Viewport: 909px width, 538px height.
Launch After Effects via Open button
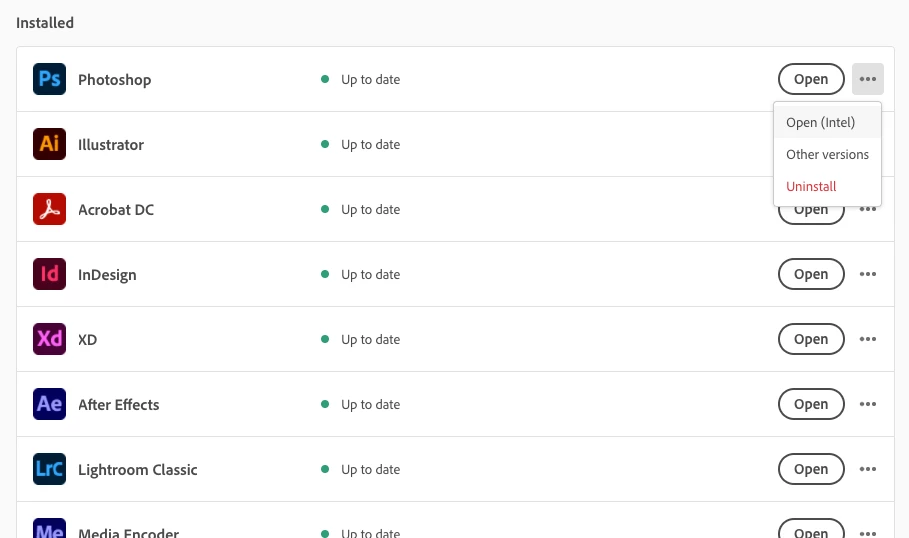[x=811, y=404]
